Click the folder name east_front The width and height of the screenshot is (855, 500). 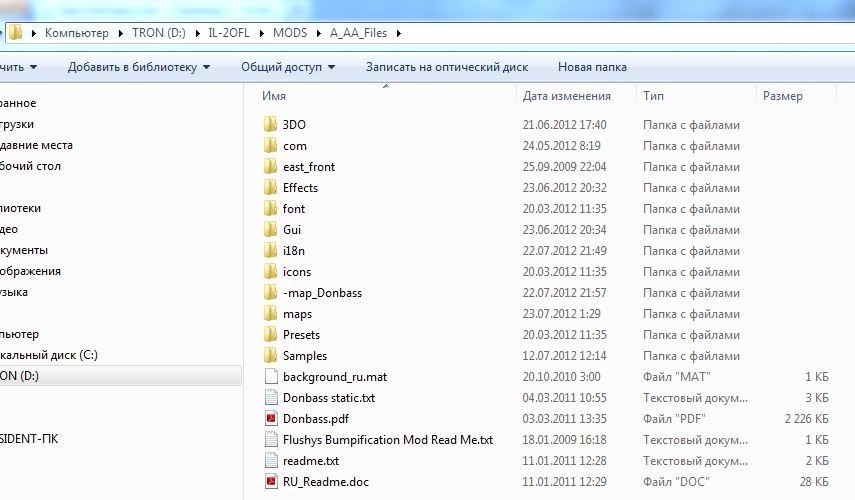coord(309,167)
